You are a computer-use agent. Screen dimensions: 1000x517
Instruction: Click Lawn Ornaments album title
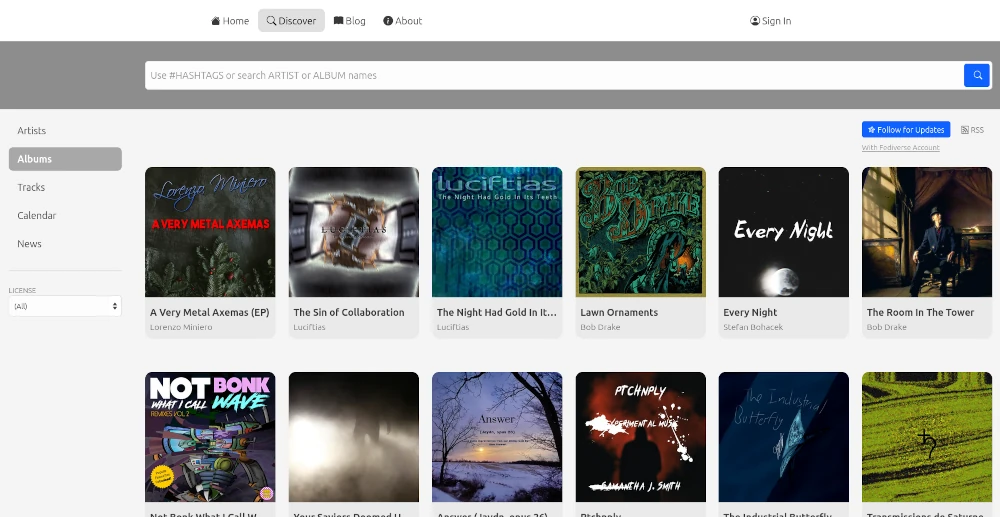coord(619,312)
